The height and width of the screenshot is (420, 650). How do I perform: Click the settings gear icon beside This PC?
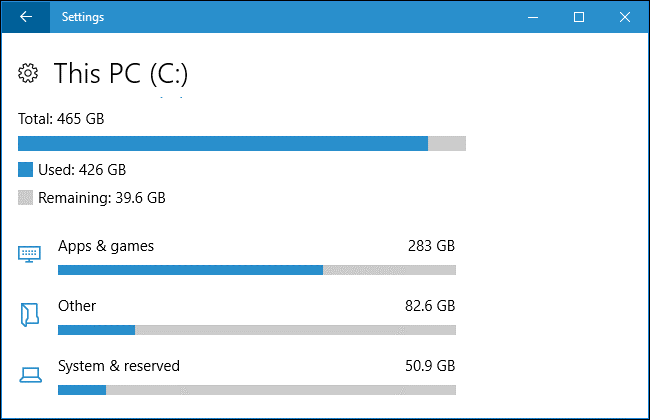tap(29, 73)
